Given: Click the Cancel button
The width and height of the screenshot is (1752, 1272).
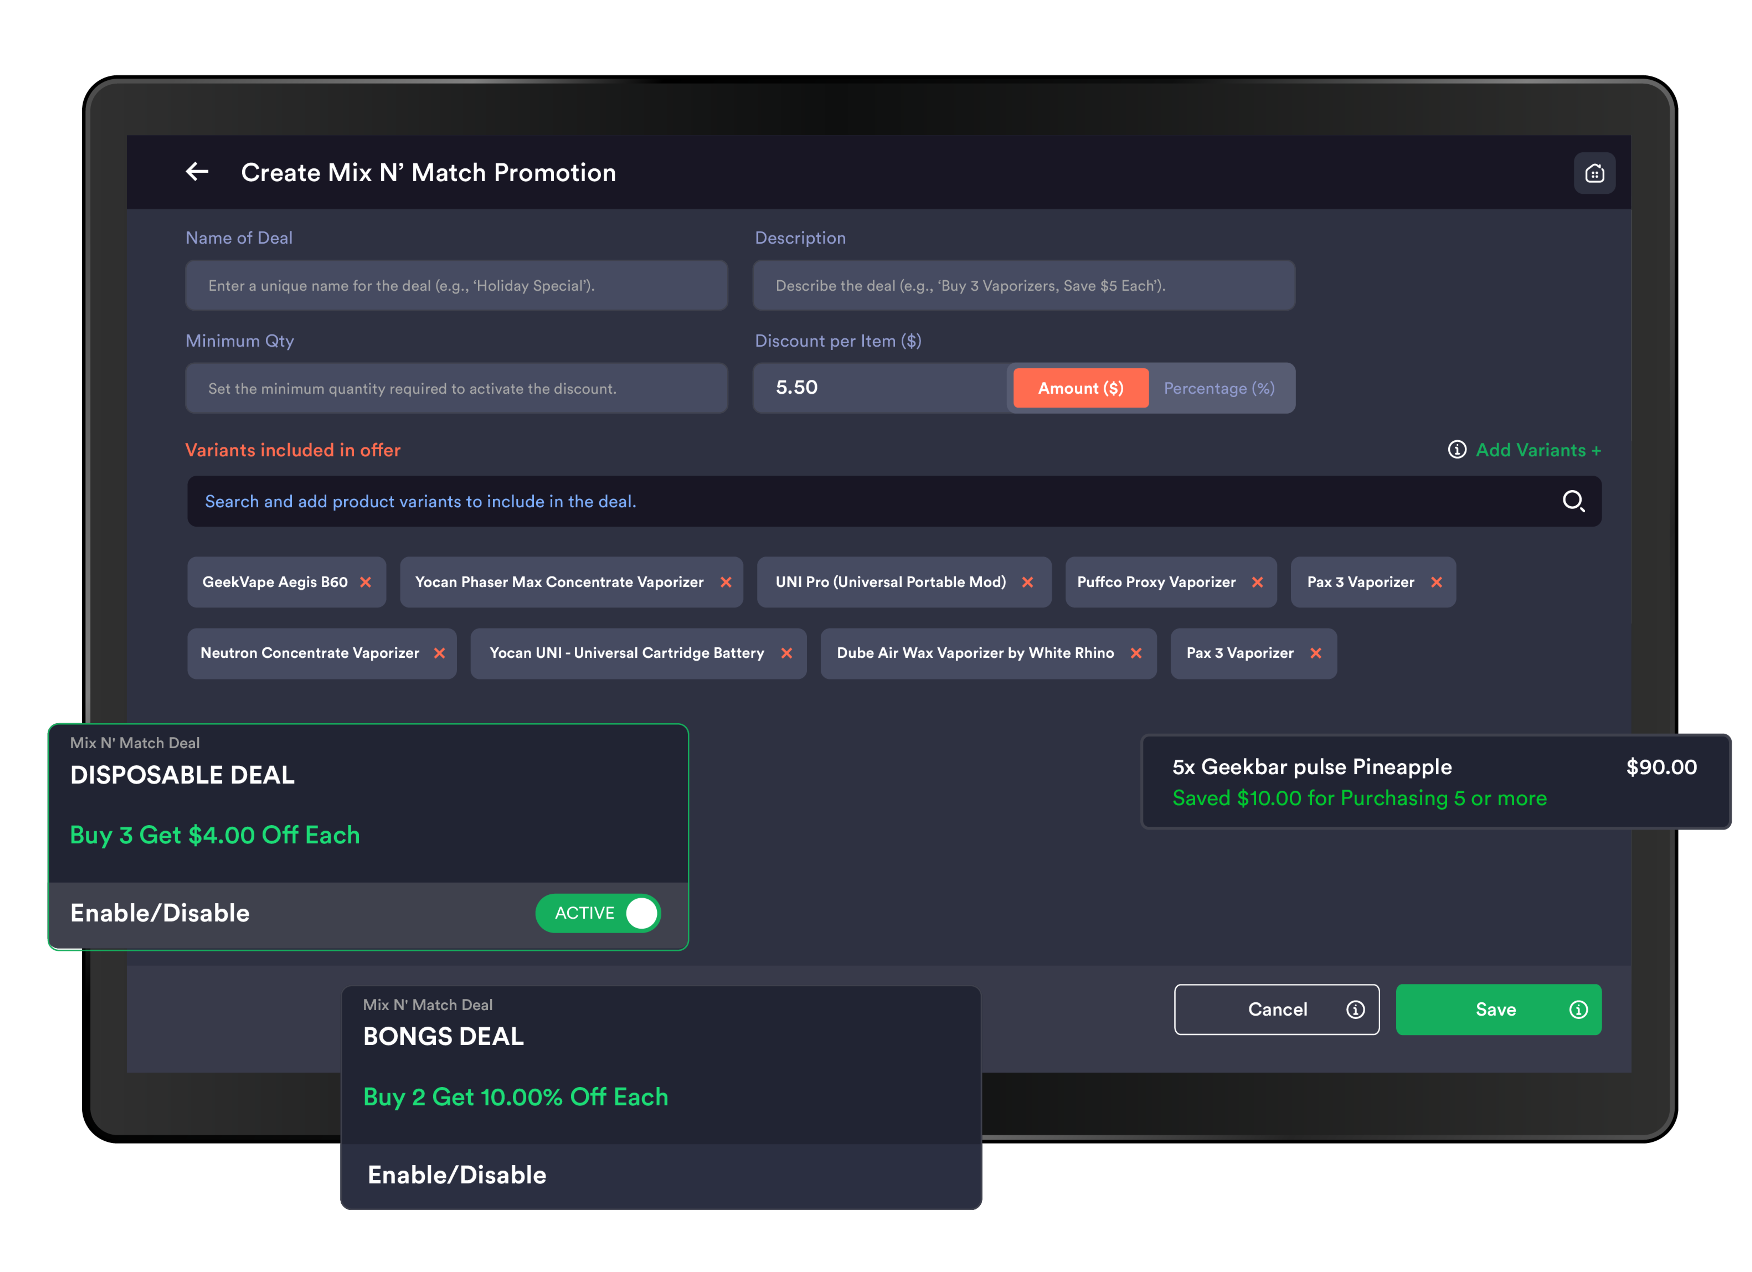Looking at the screenshot, I should pyautogui.click(x=1276, y=1010).
